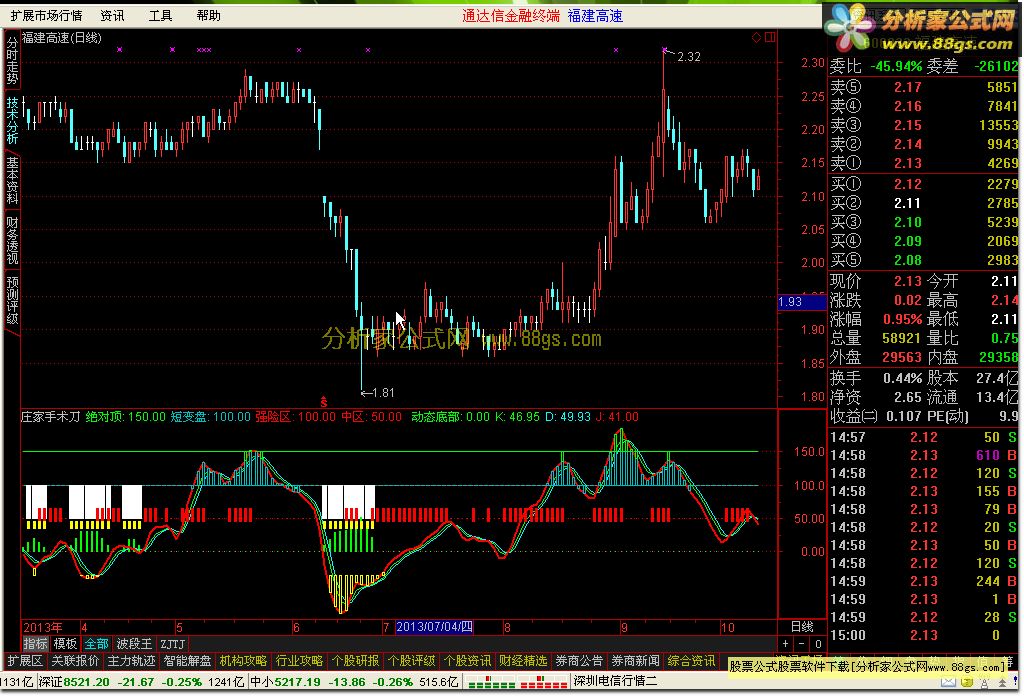Click the 日线 period selector
This screenshot has width=1024, height=696.
pyautogui.click(x=802, y=627)
